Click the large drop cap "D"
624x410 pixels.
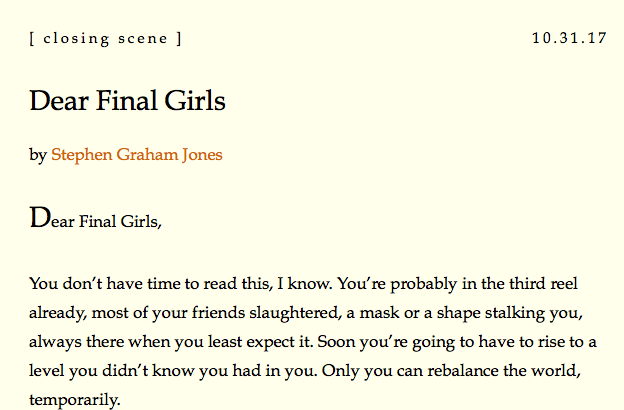(39, 218)
